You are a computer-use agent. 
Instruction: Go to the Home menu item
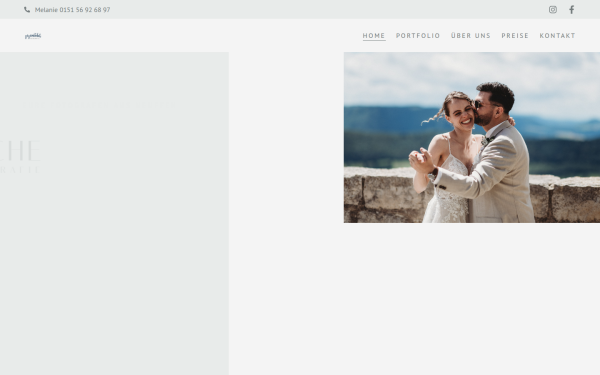coord(374,36)
